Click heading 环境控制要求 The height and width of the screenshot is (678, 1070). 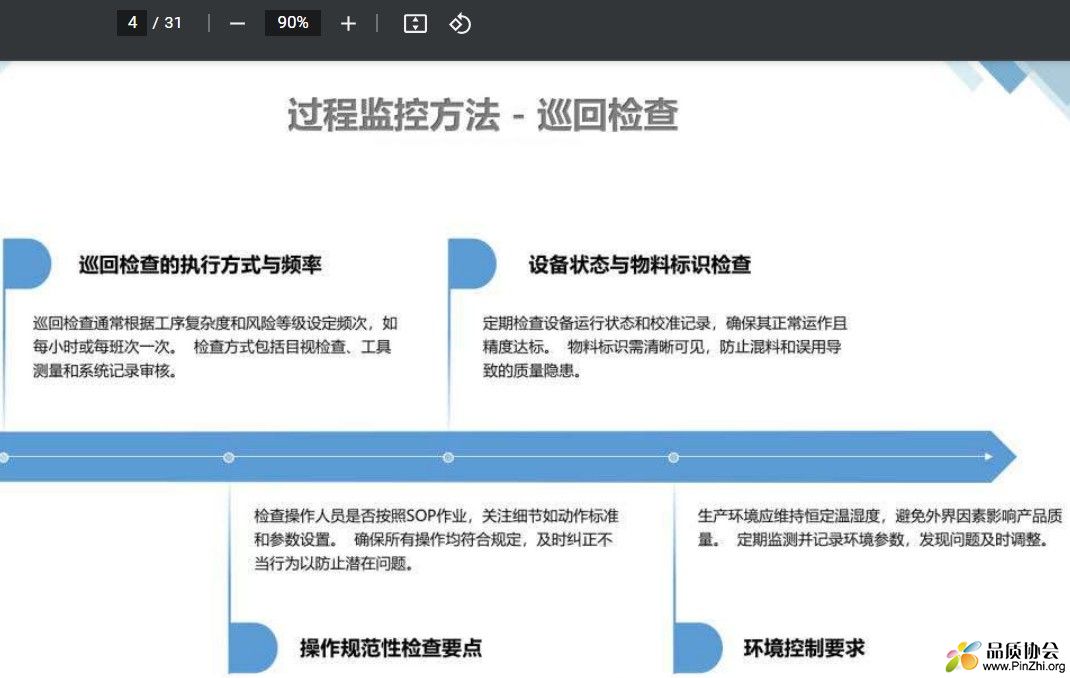tap(804, 648)
